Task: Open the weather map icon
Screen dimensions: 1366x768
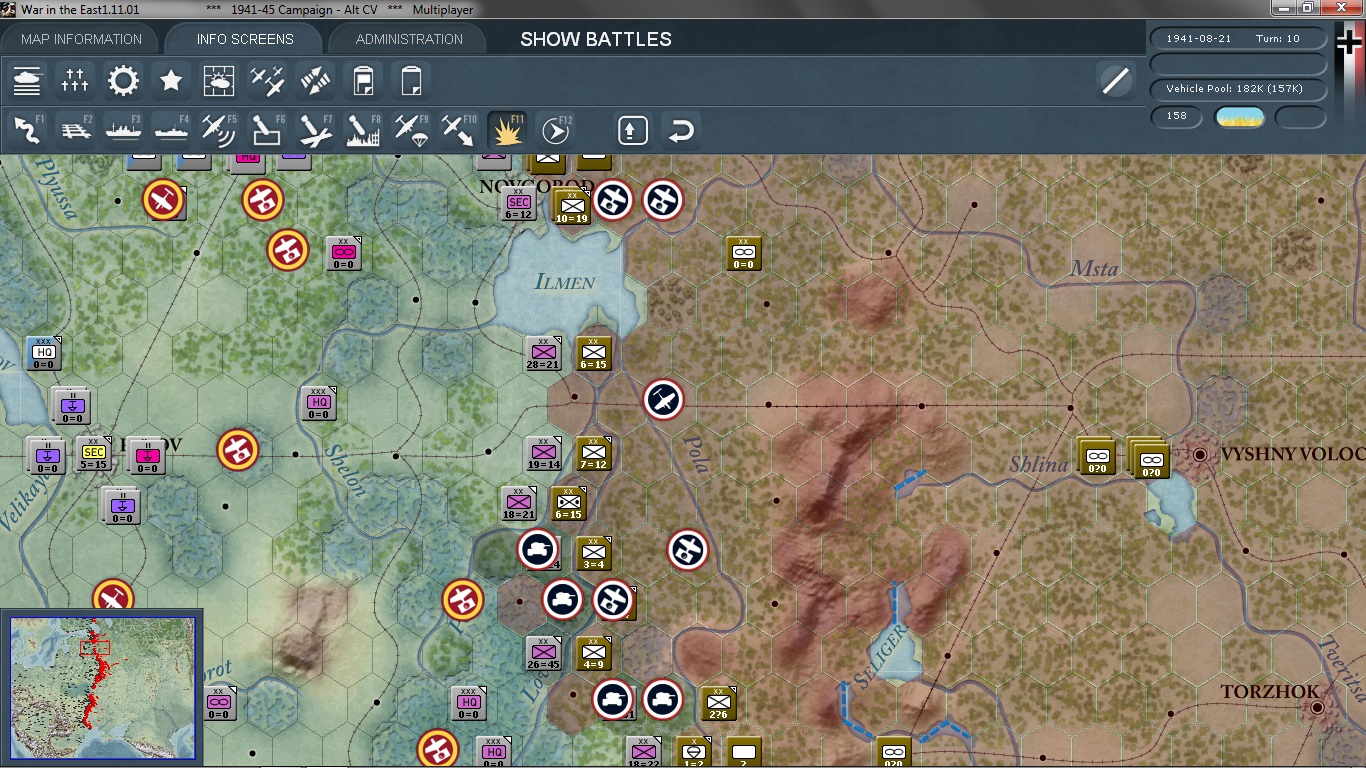Action: 219,80
